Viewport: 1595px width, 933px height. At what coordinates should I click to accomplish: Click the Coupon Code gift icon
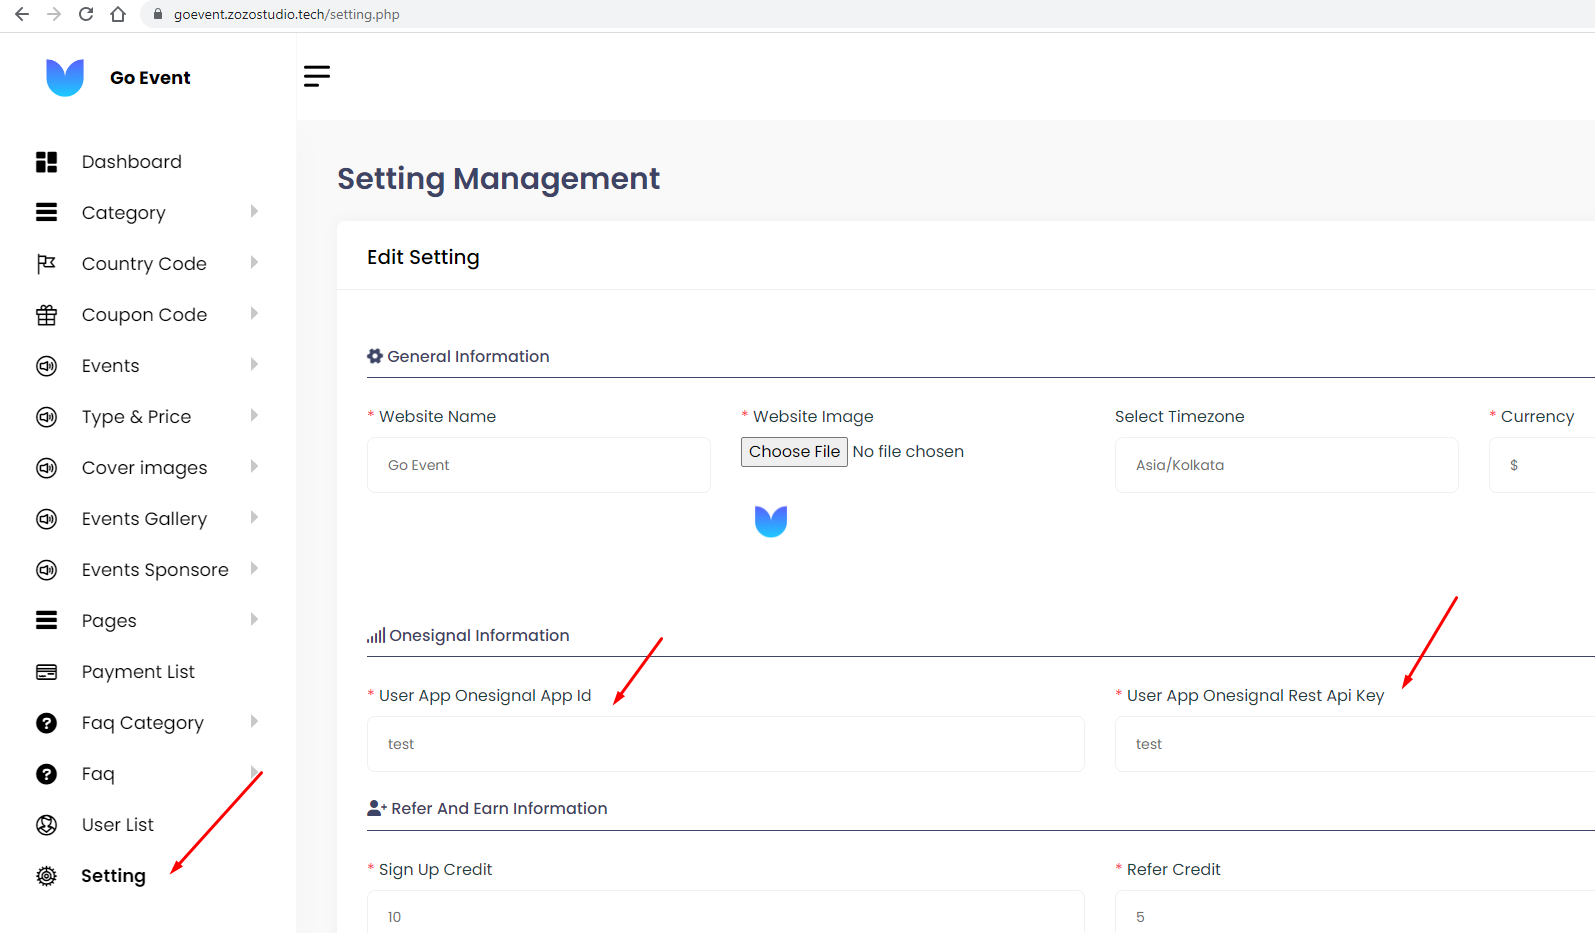pos(47,315)
